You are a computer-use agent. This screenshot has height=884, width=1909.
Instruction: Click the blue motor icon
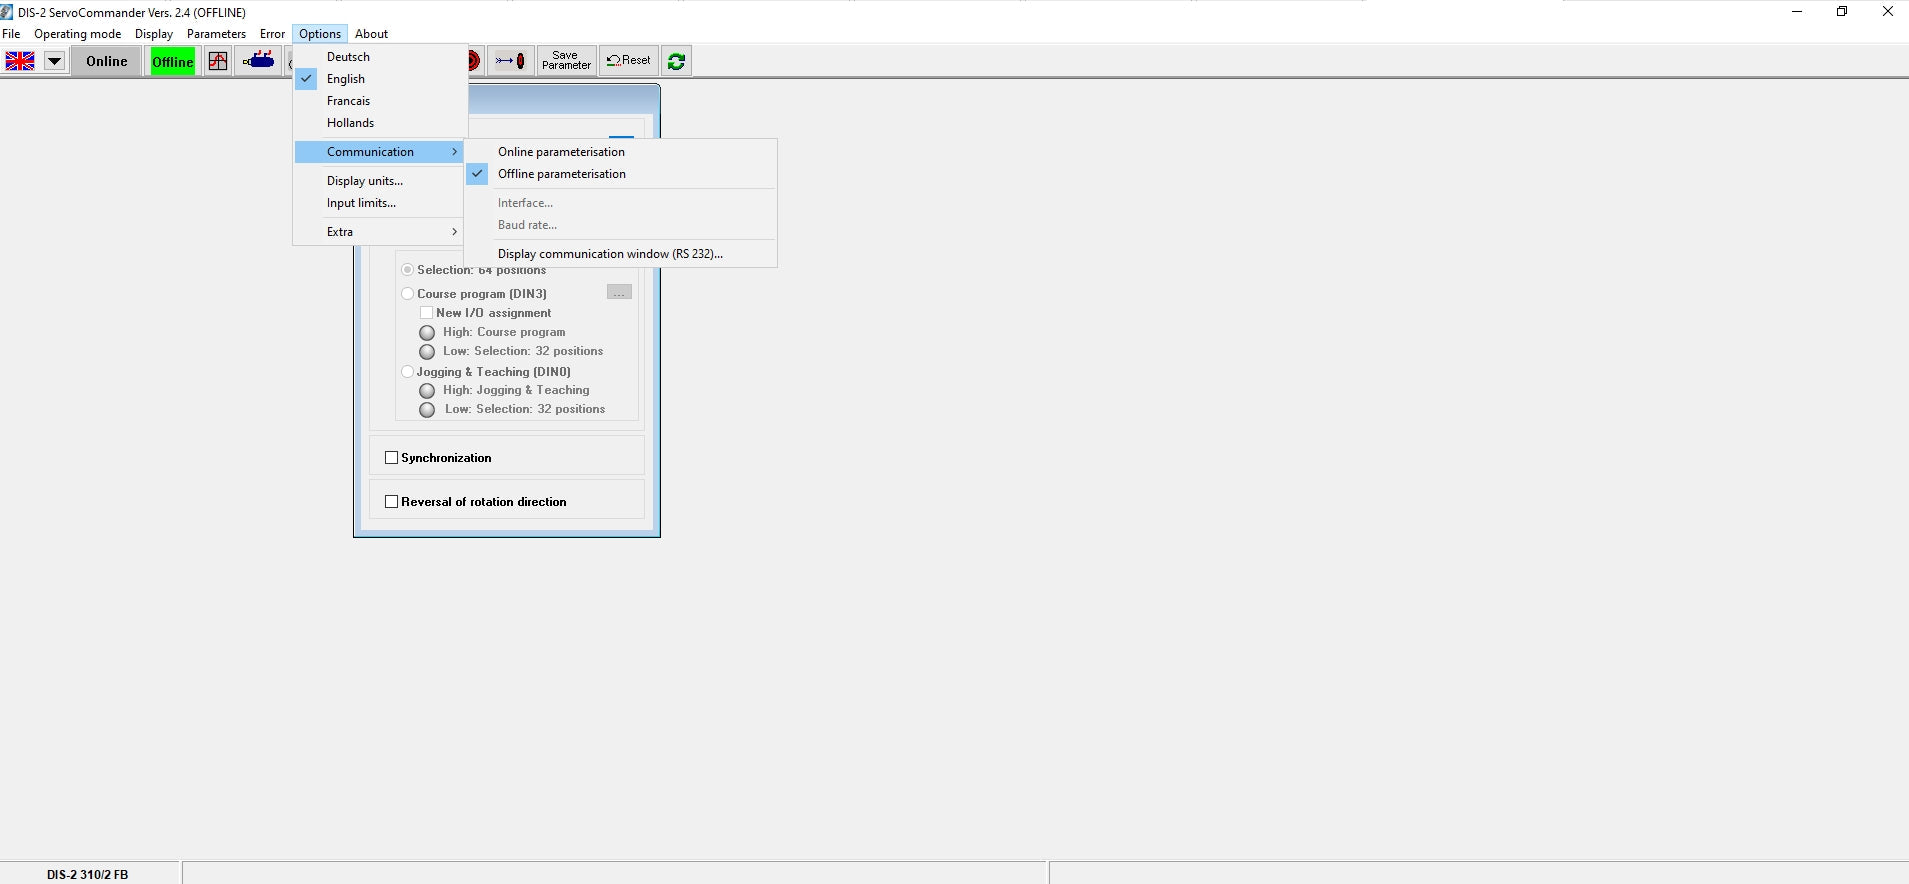pos(259,61)
